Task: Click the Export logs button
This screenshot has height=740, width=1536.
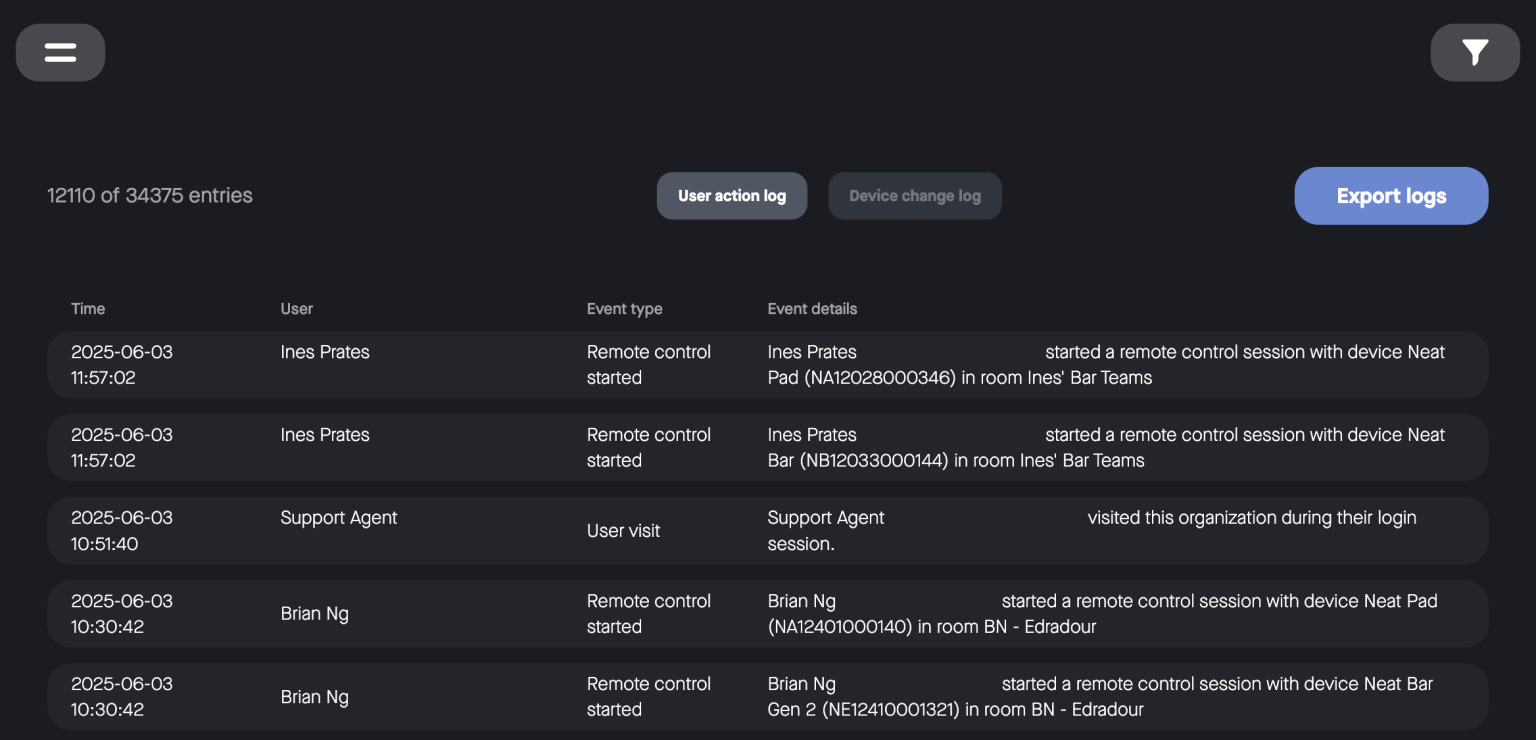Action: [1391, 195]
